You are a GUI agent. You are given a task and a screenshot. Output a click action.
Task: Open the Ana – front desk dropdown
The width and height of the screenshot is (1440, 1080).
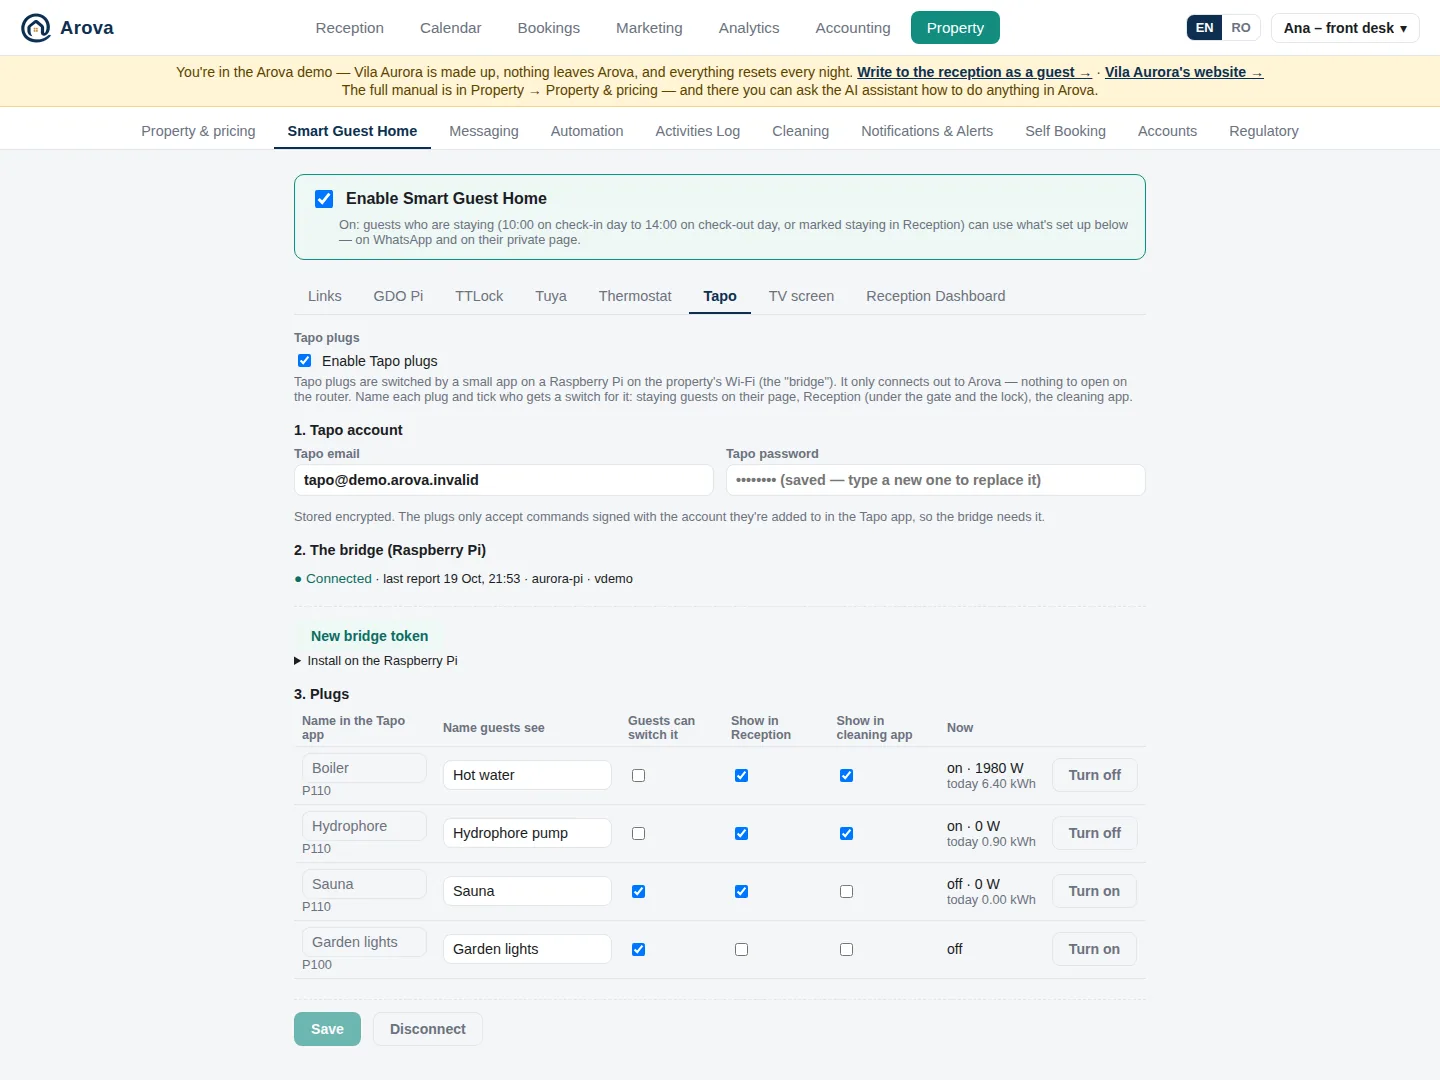click(x=1345, y=28)
